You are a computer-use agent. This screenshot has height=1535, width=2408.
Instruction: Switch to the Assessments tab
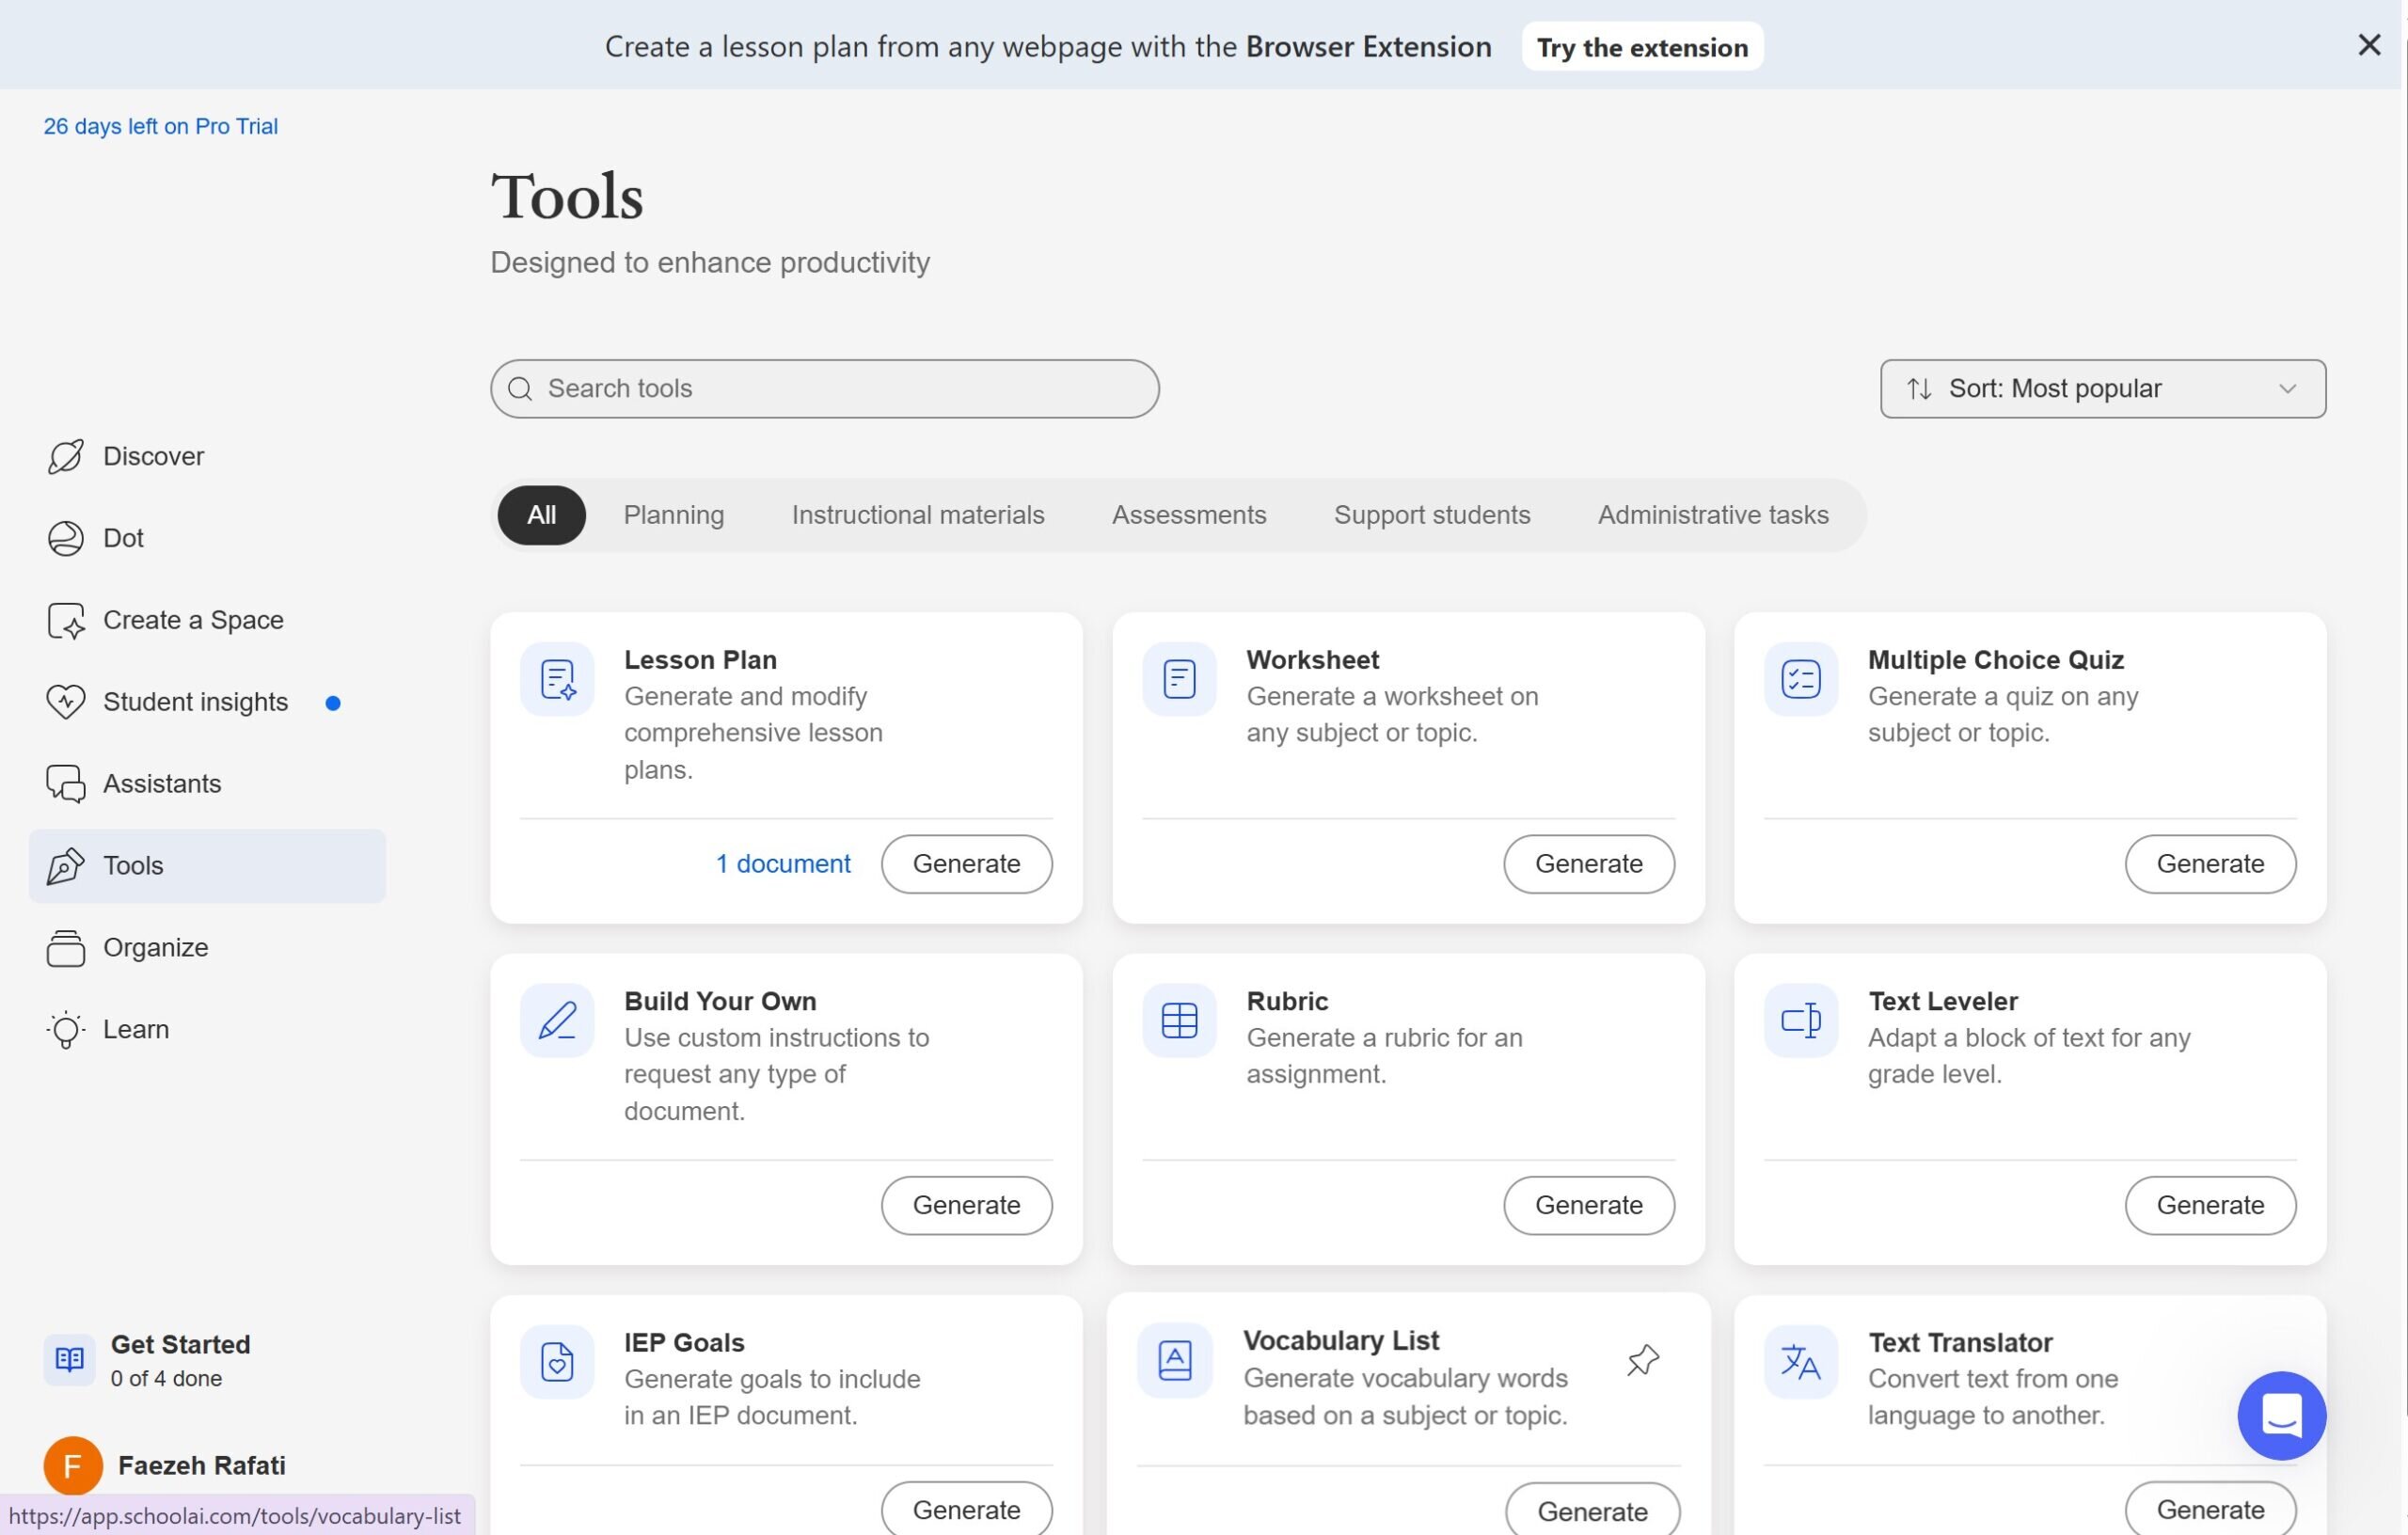click(x=1189, y=515)
